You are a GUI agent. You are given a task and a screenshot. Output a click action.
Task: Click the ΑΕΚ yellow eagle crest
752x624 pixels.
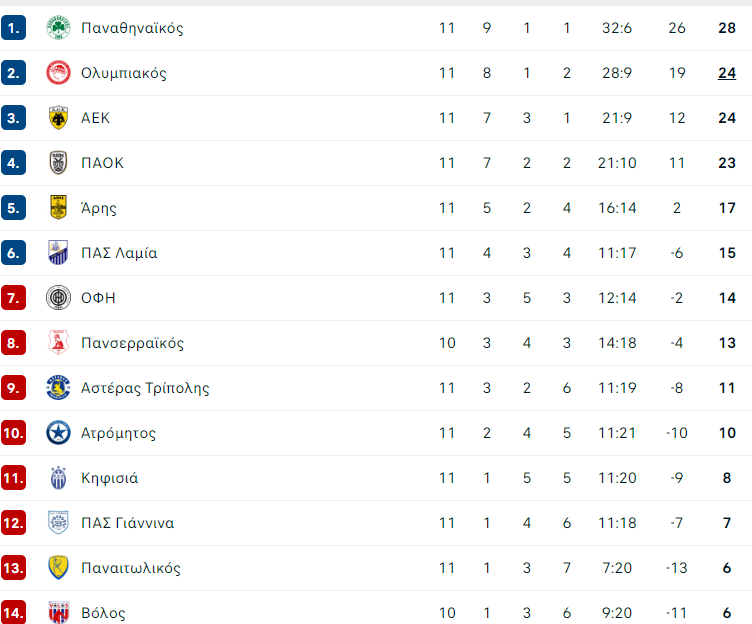59,118
